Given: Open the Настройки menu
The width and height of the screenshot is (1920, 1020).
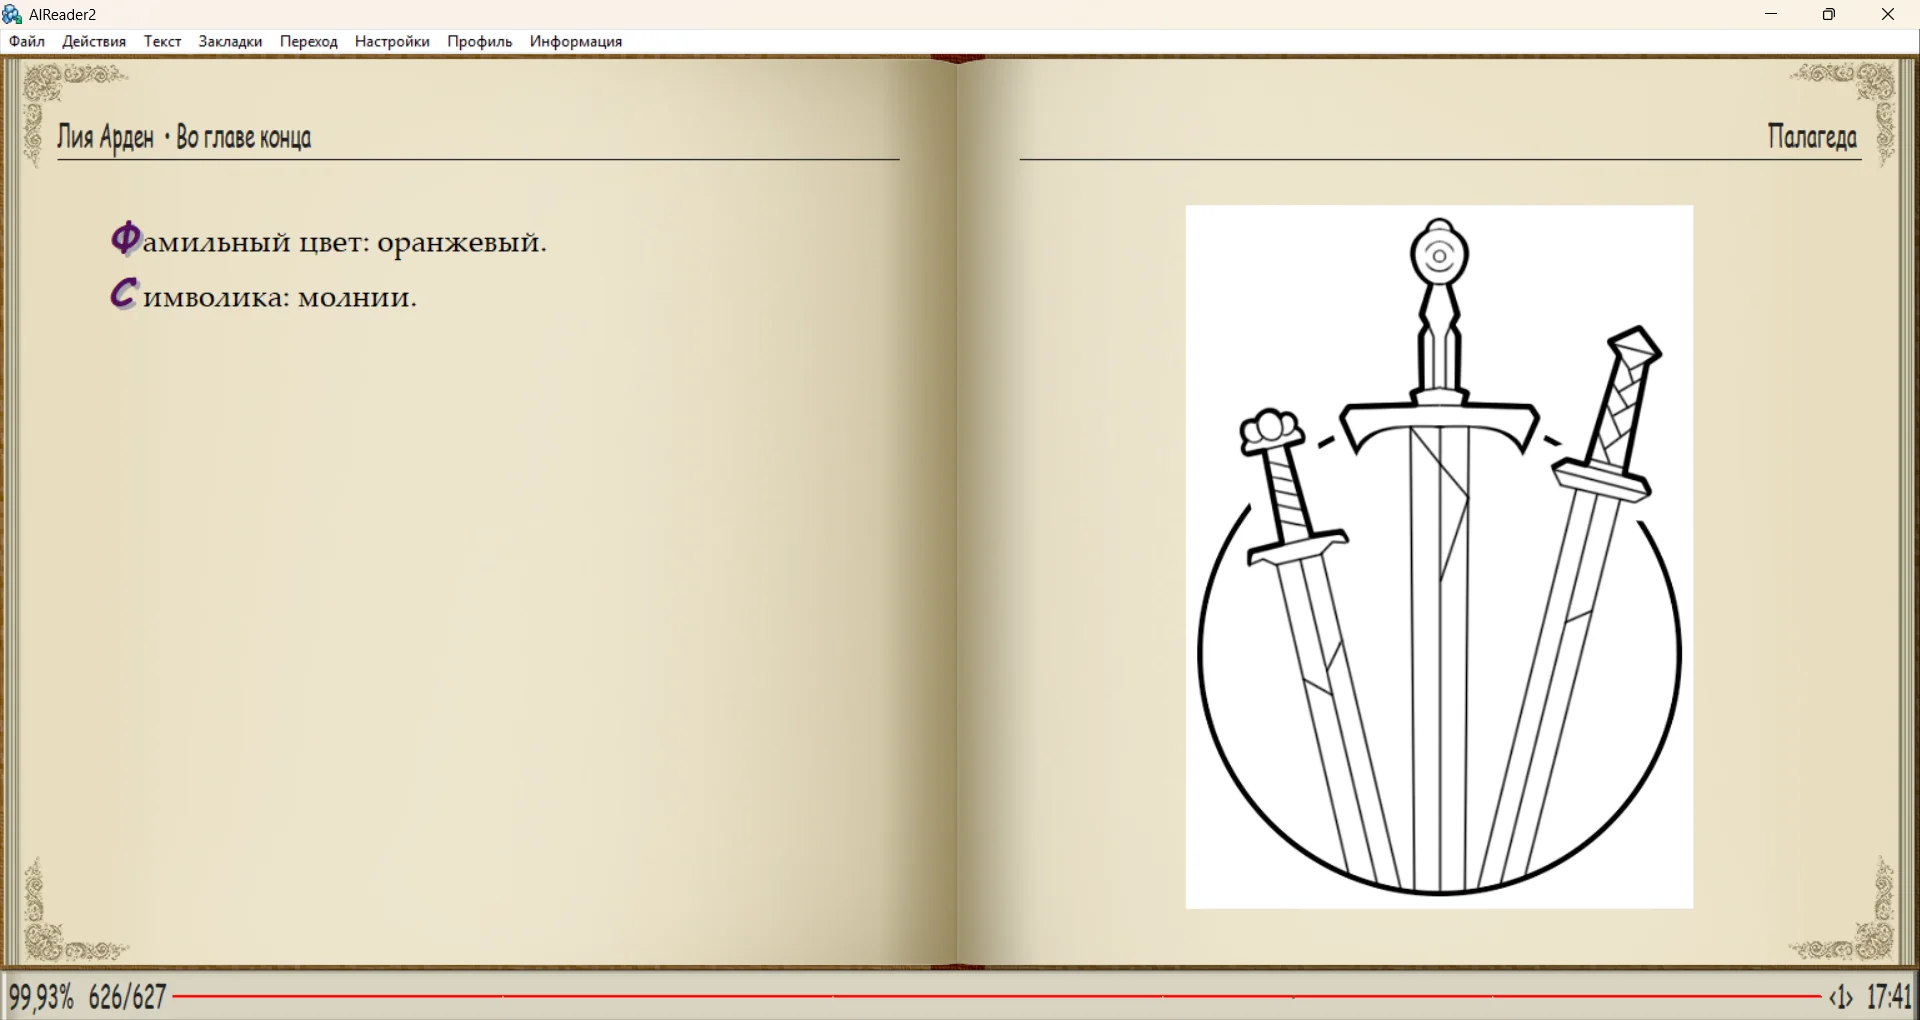Looking at the screenshot, I should 392,41.
